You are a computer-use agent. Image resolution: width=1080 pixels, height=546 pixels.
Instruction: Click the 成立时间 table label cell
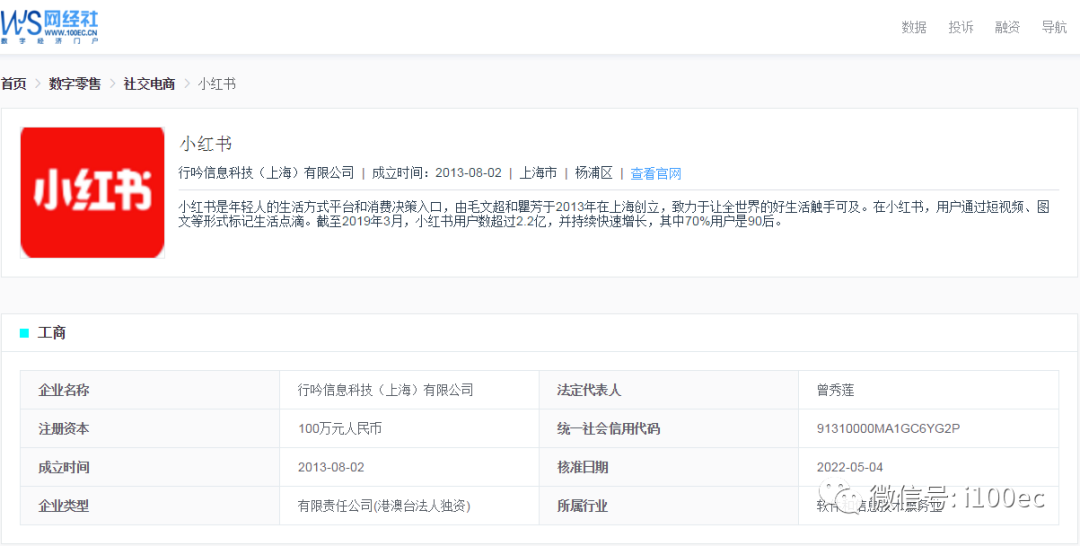150,467
